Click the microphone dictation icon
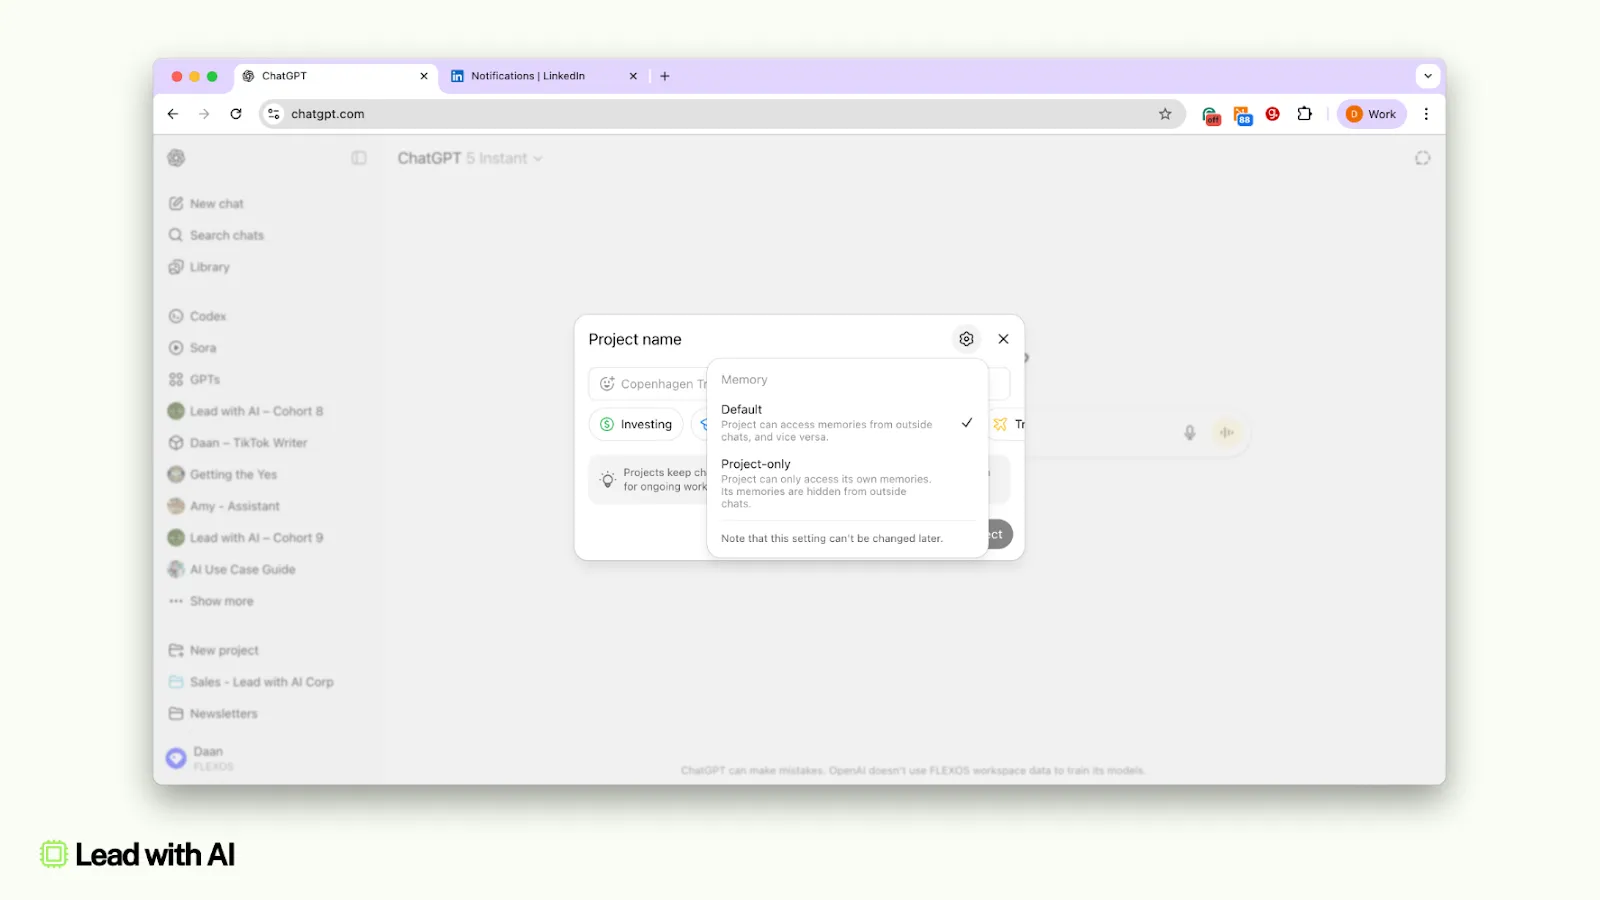The height and width of the screenshot is (900, 1600). pos(1190,432)
